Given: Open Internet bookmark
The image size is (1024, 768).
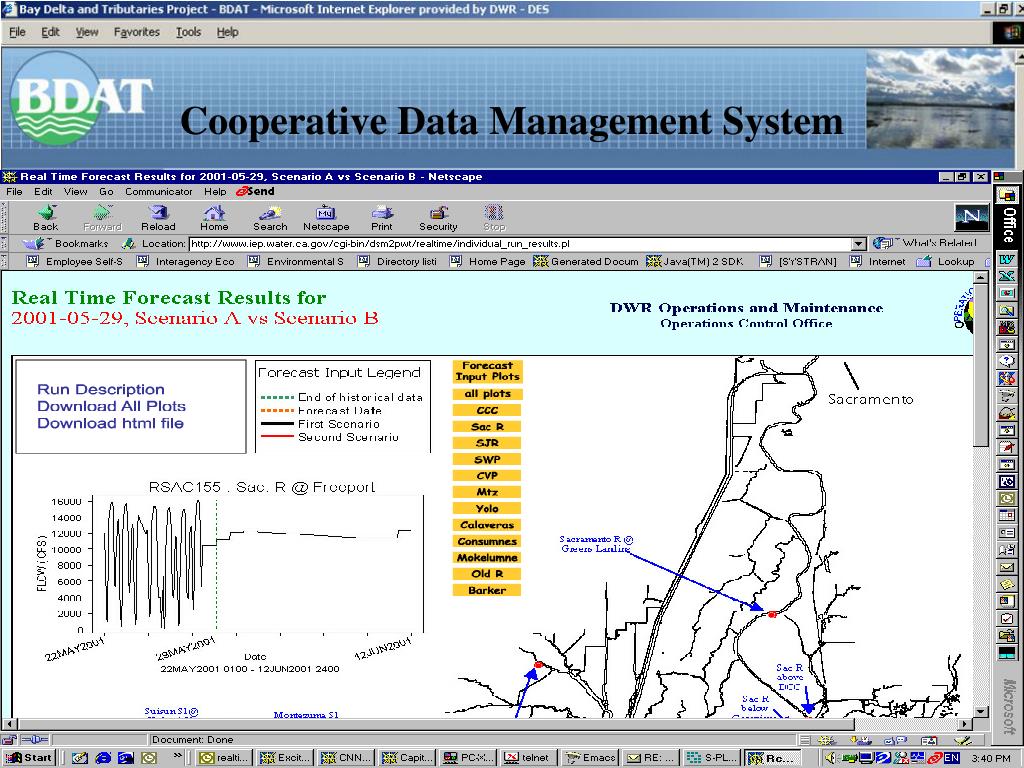Looking at the screenshot, I should coord(878,261).
